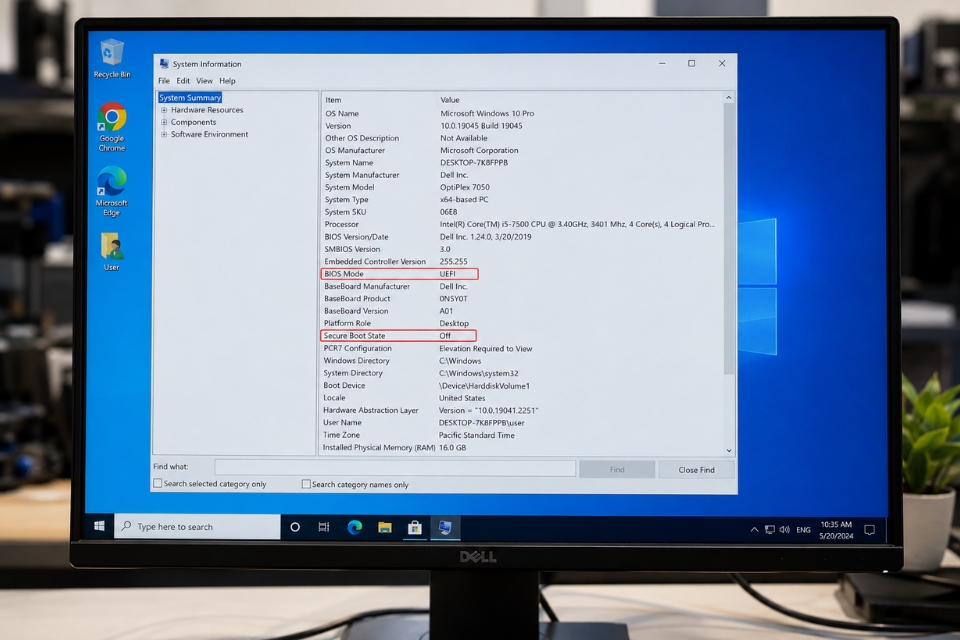Screen dimensions: 960x640
Task: Select the Version row
Action: (521, 126)
